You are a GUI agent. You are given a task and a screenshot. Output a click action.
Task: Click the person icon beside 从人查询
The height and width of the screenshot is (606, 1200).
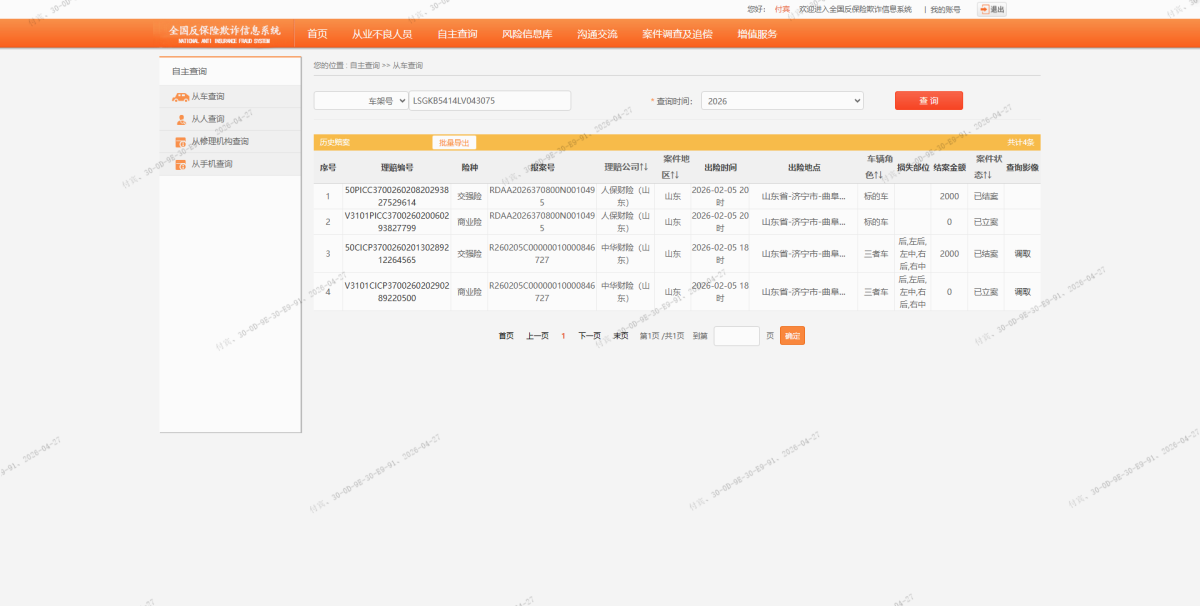tap(181, 119)
